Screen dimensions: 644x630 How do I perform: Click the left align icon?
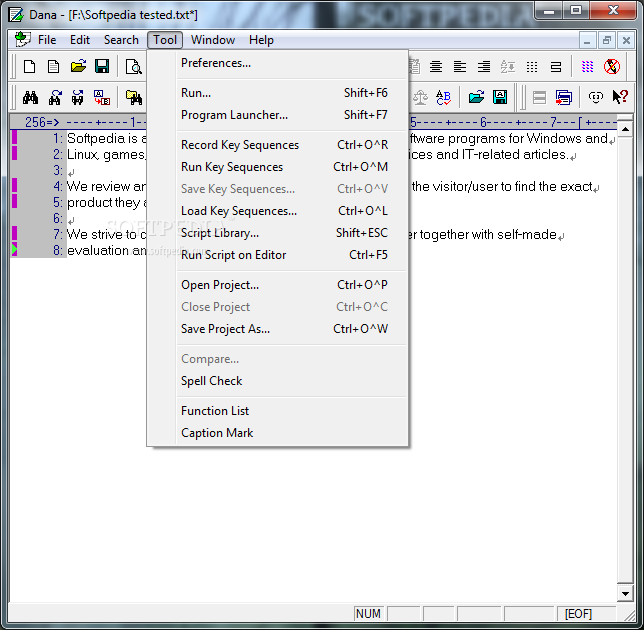(x=460, y=67)
